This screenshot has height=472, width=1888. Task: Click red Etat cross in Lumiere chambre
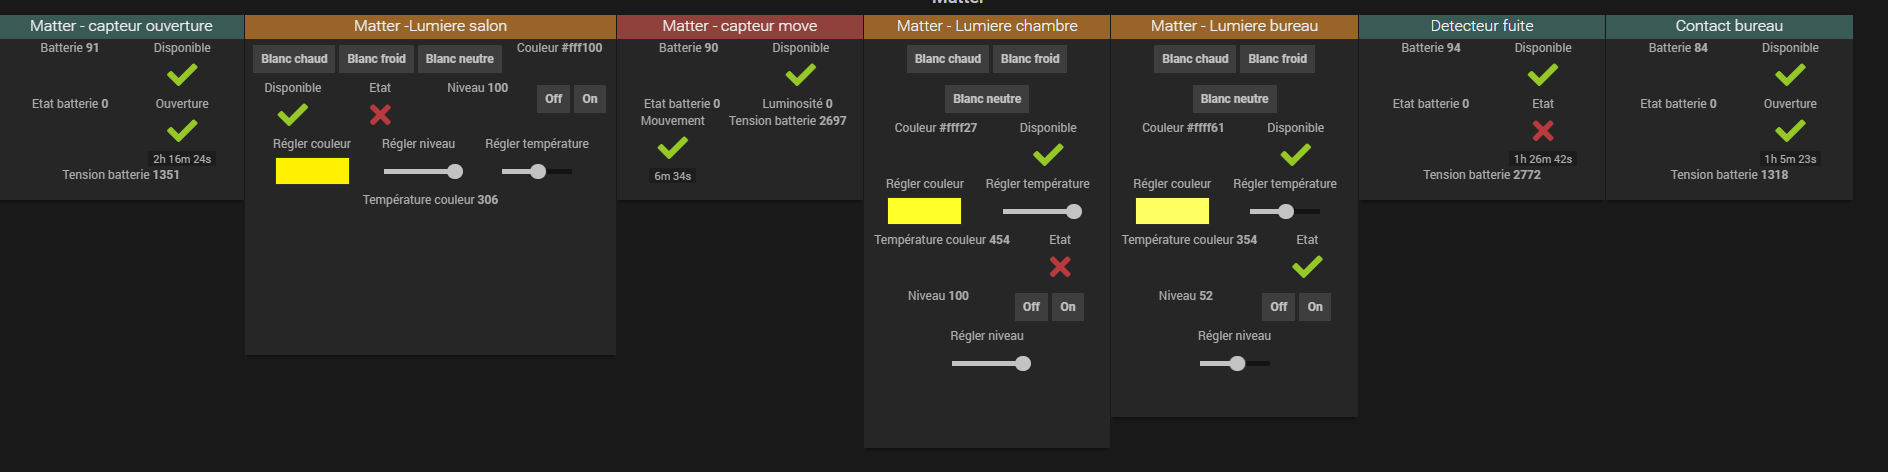click(x=1060, y=267)
